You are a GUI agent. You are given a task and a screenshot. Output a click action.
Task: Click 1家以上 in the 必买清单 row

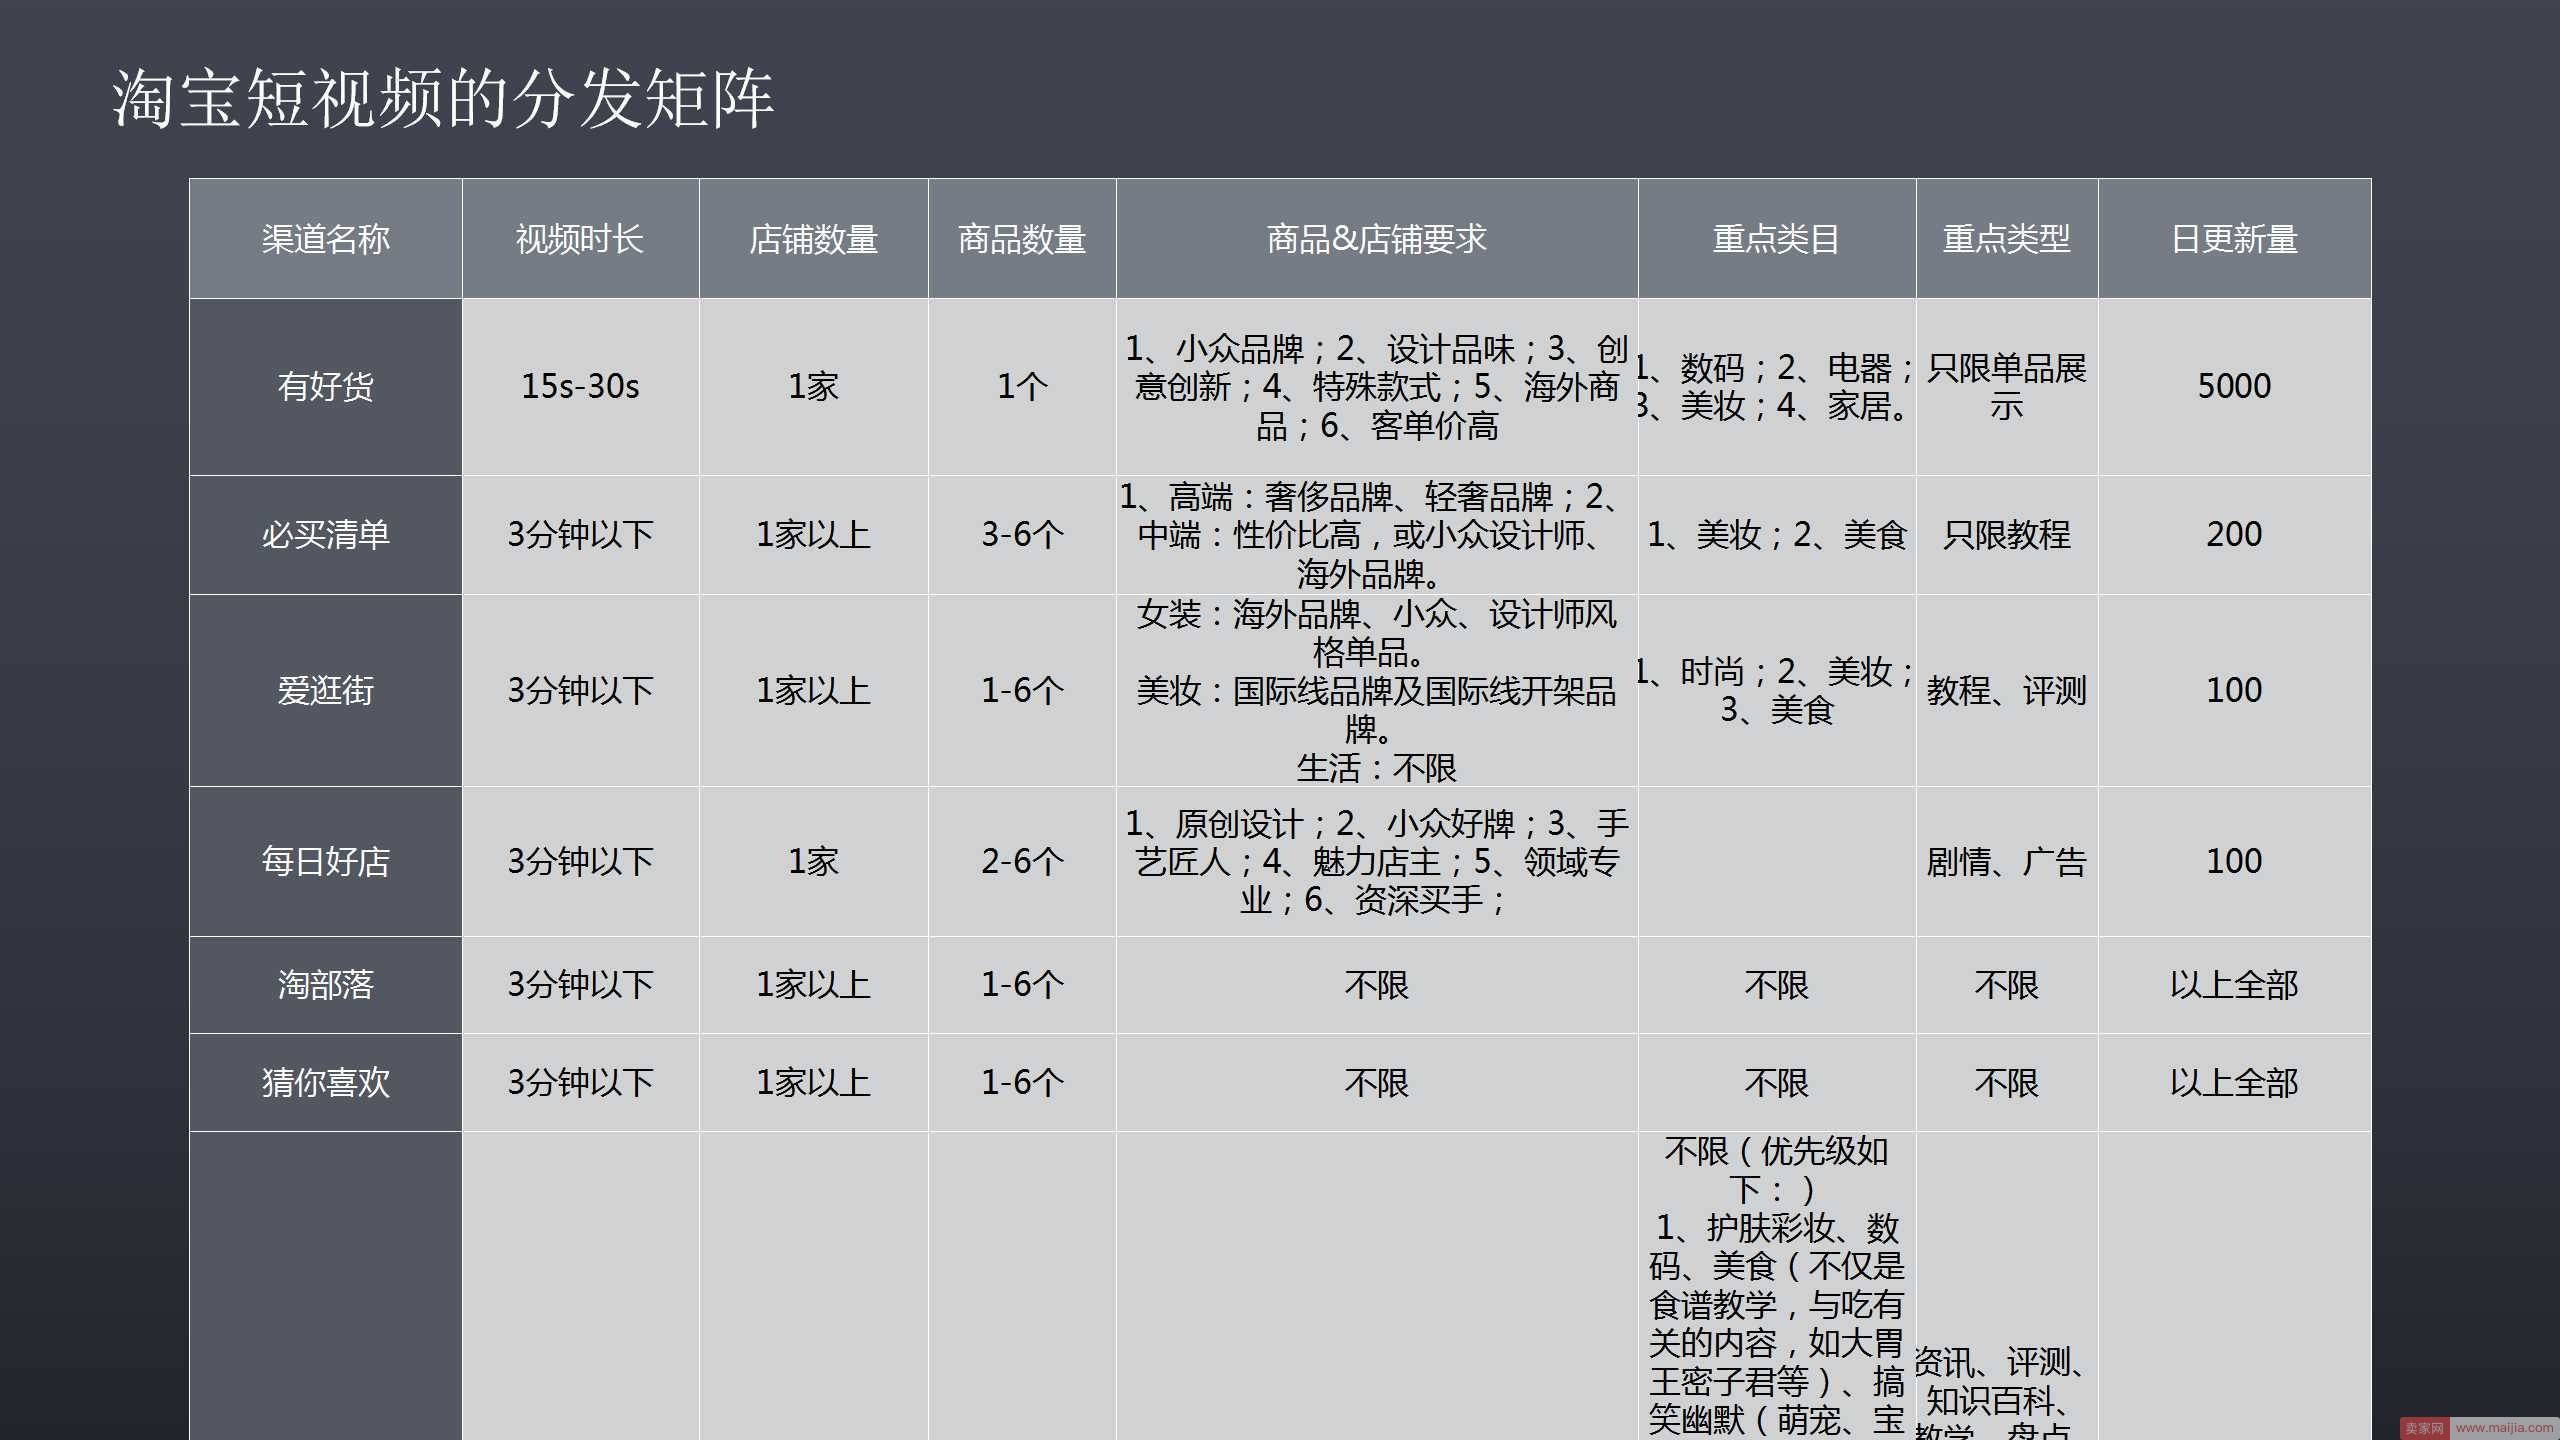click(x=813, y=535)
